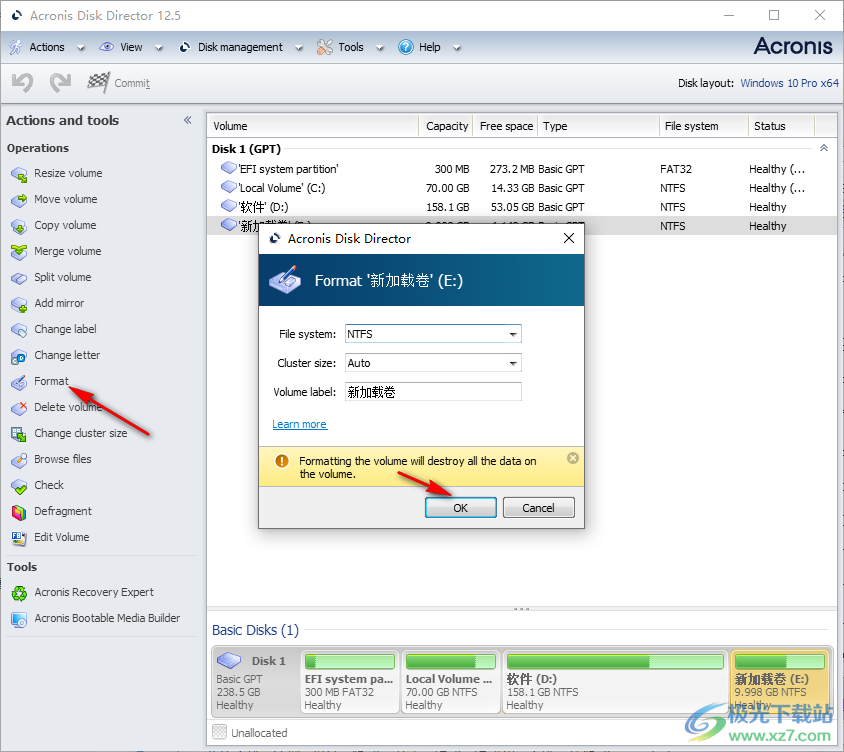Click the Copy volume icon
The height and width of the screenshot is (752, 844).
(x=19, y=226)
